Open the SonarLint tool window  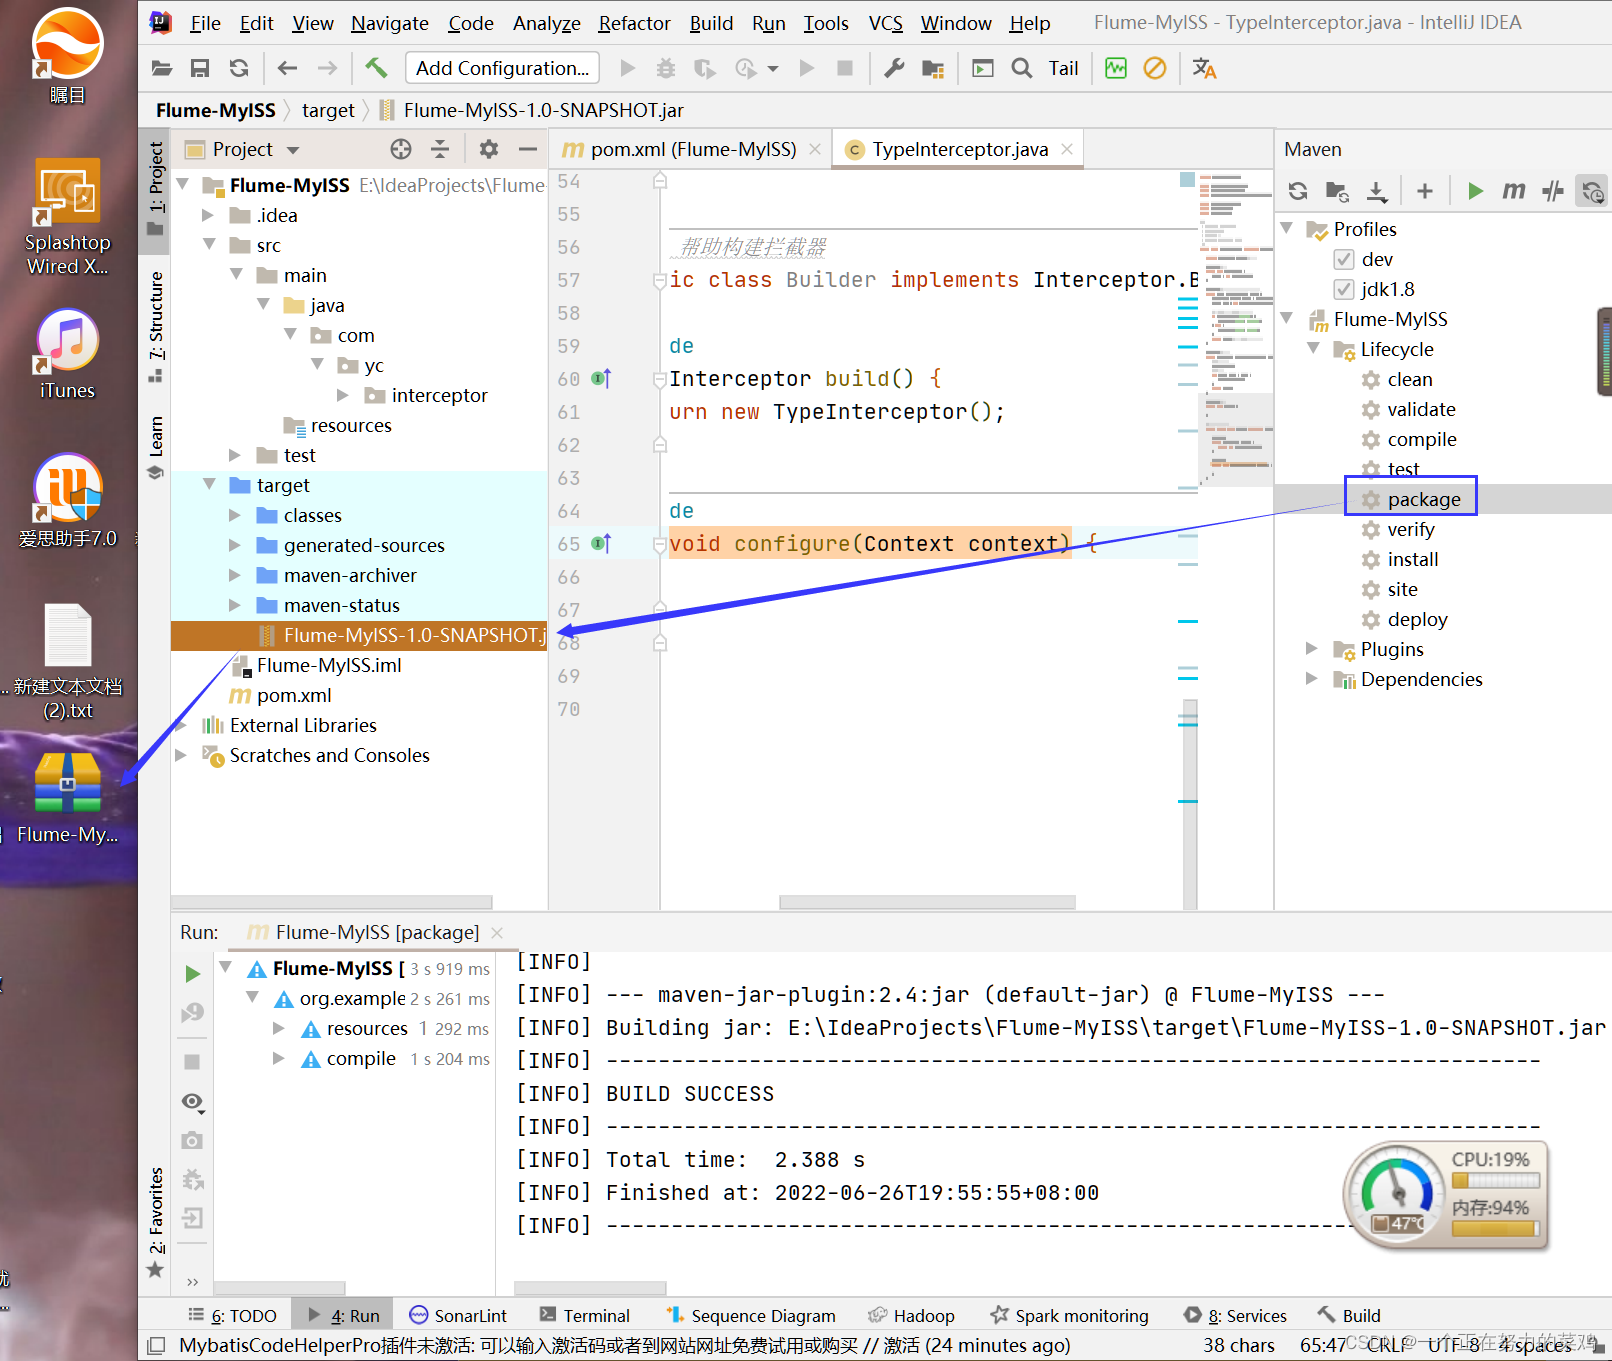click(458, 1315)
